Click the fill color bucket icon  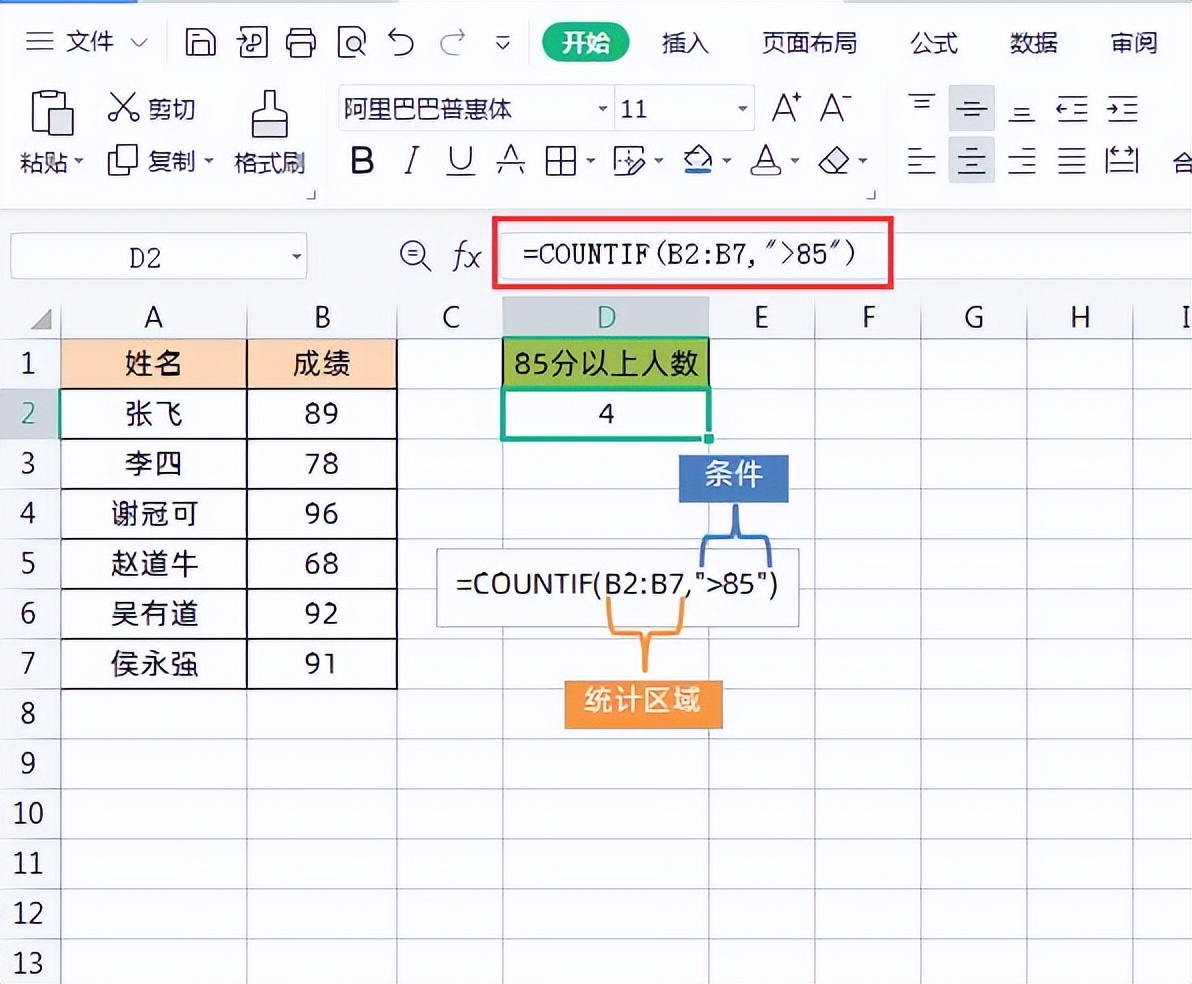click(x=697, y=160)
